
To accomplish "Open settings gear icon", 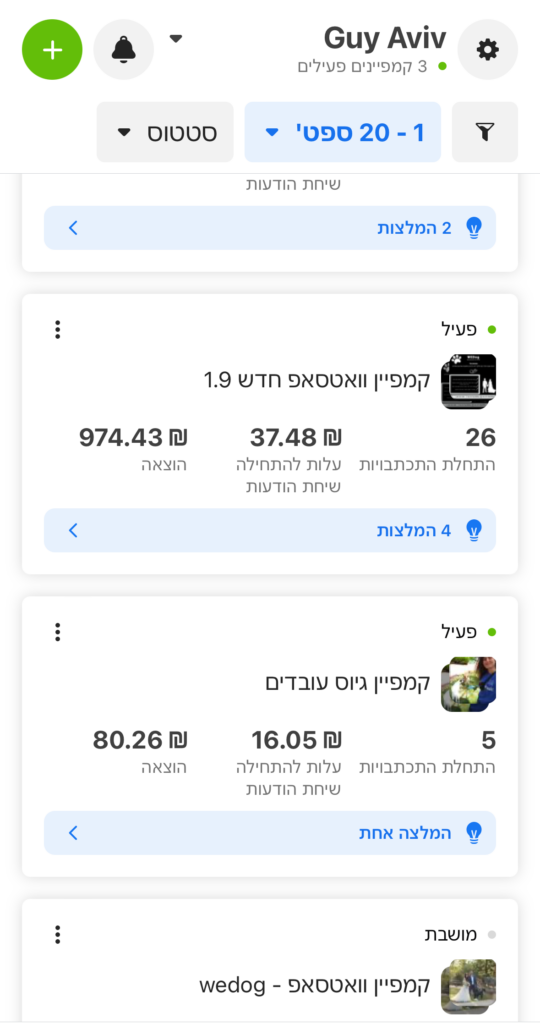I will [488, 50].
